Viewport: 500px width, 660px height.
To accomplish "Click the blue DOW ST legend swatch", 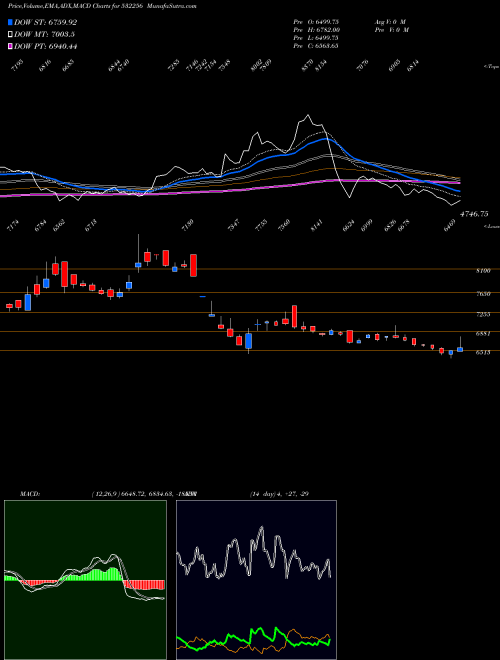I will coord(10,22).
